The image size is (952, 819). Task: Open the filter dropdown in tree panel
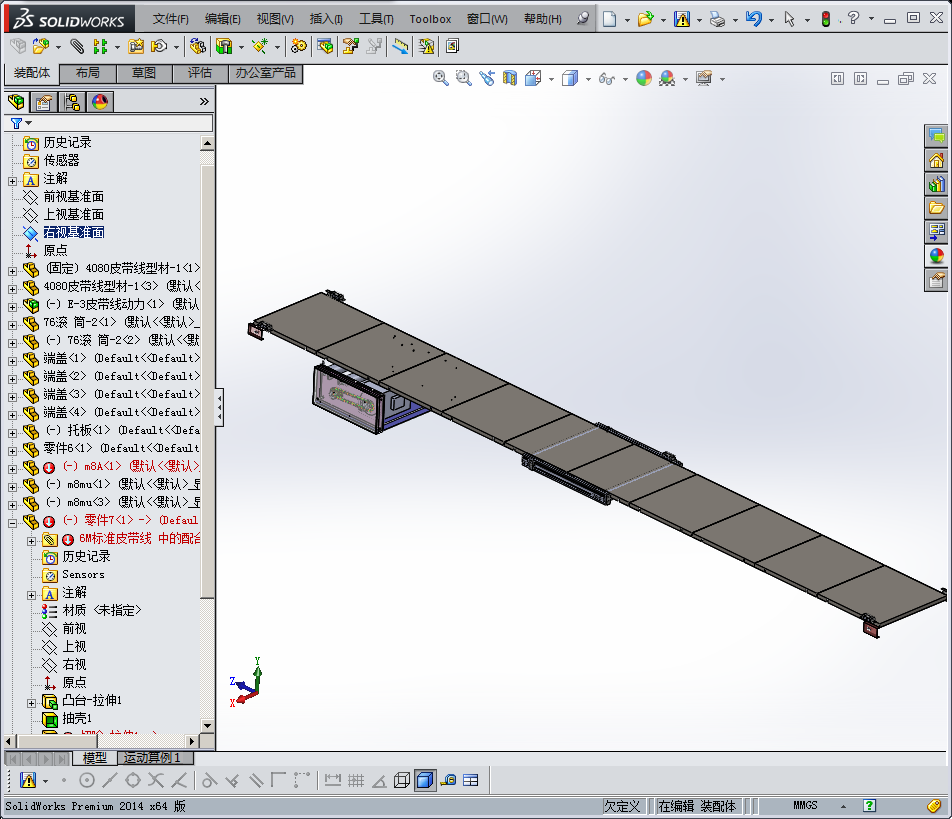pyautogui.click(x=28, y=123)
